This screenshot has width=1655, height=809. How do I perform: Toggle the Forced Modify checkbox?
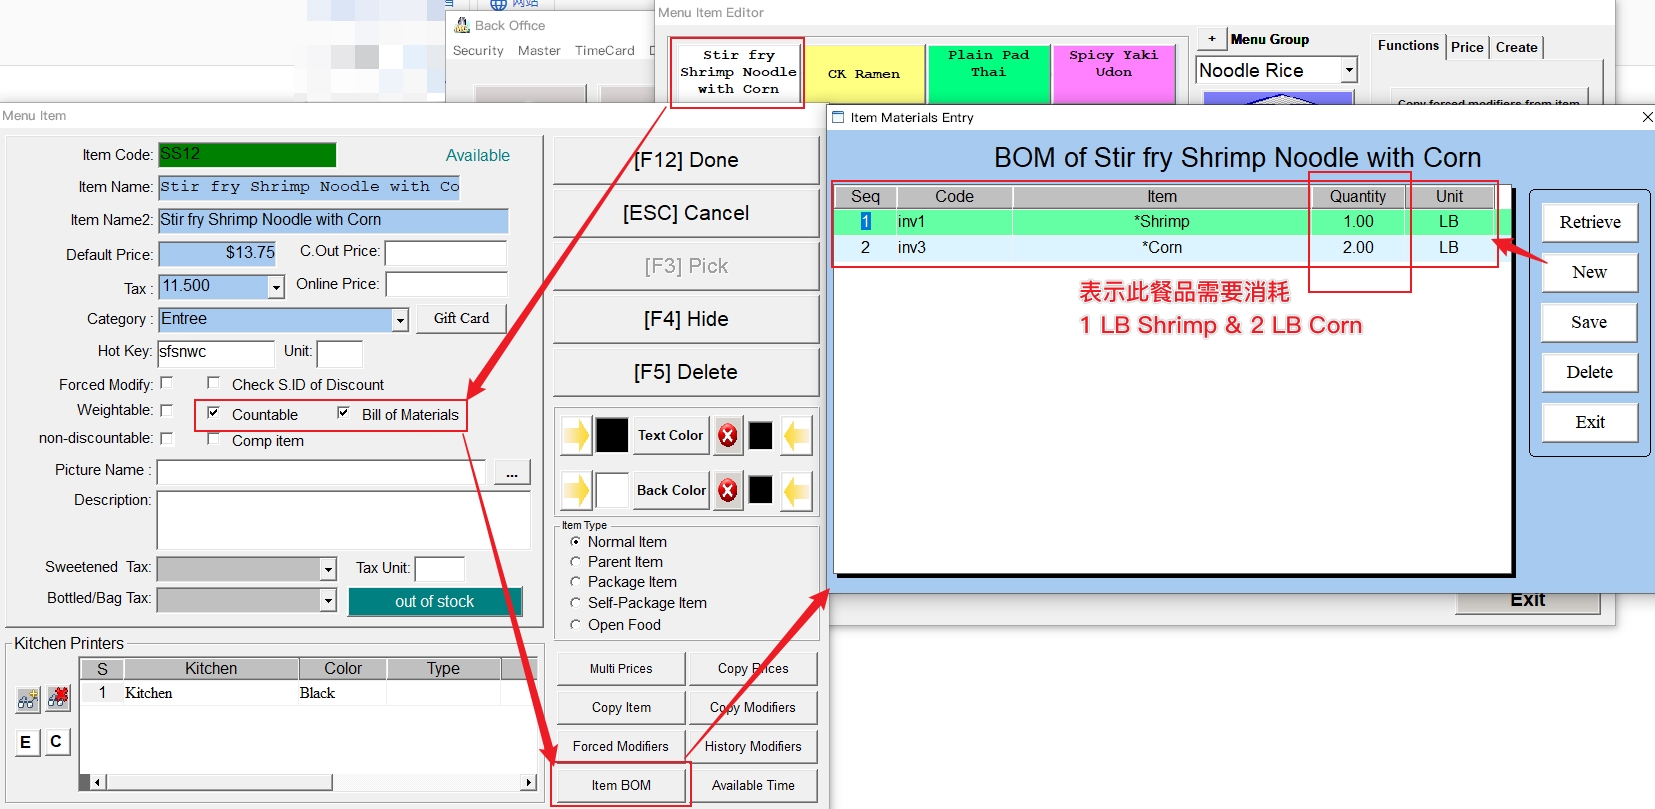click(x=167, y=383)
